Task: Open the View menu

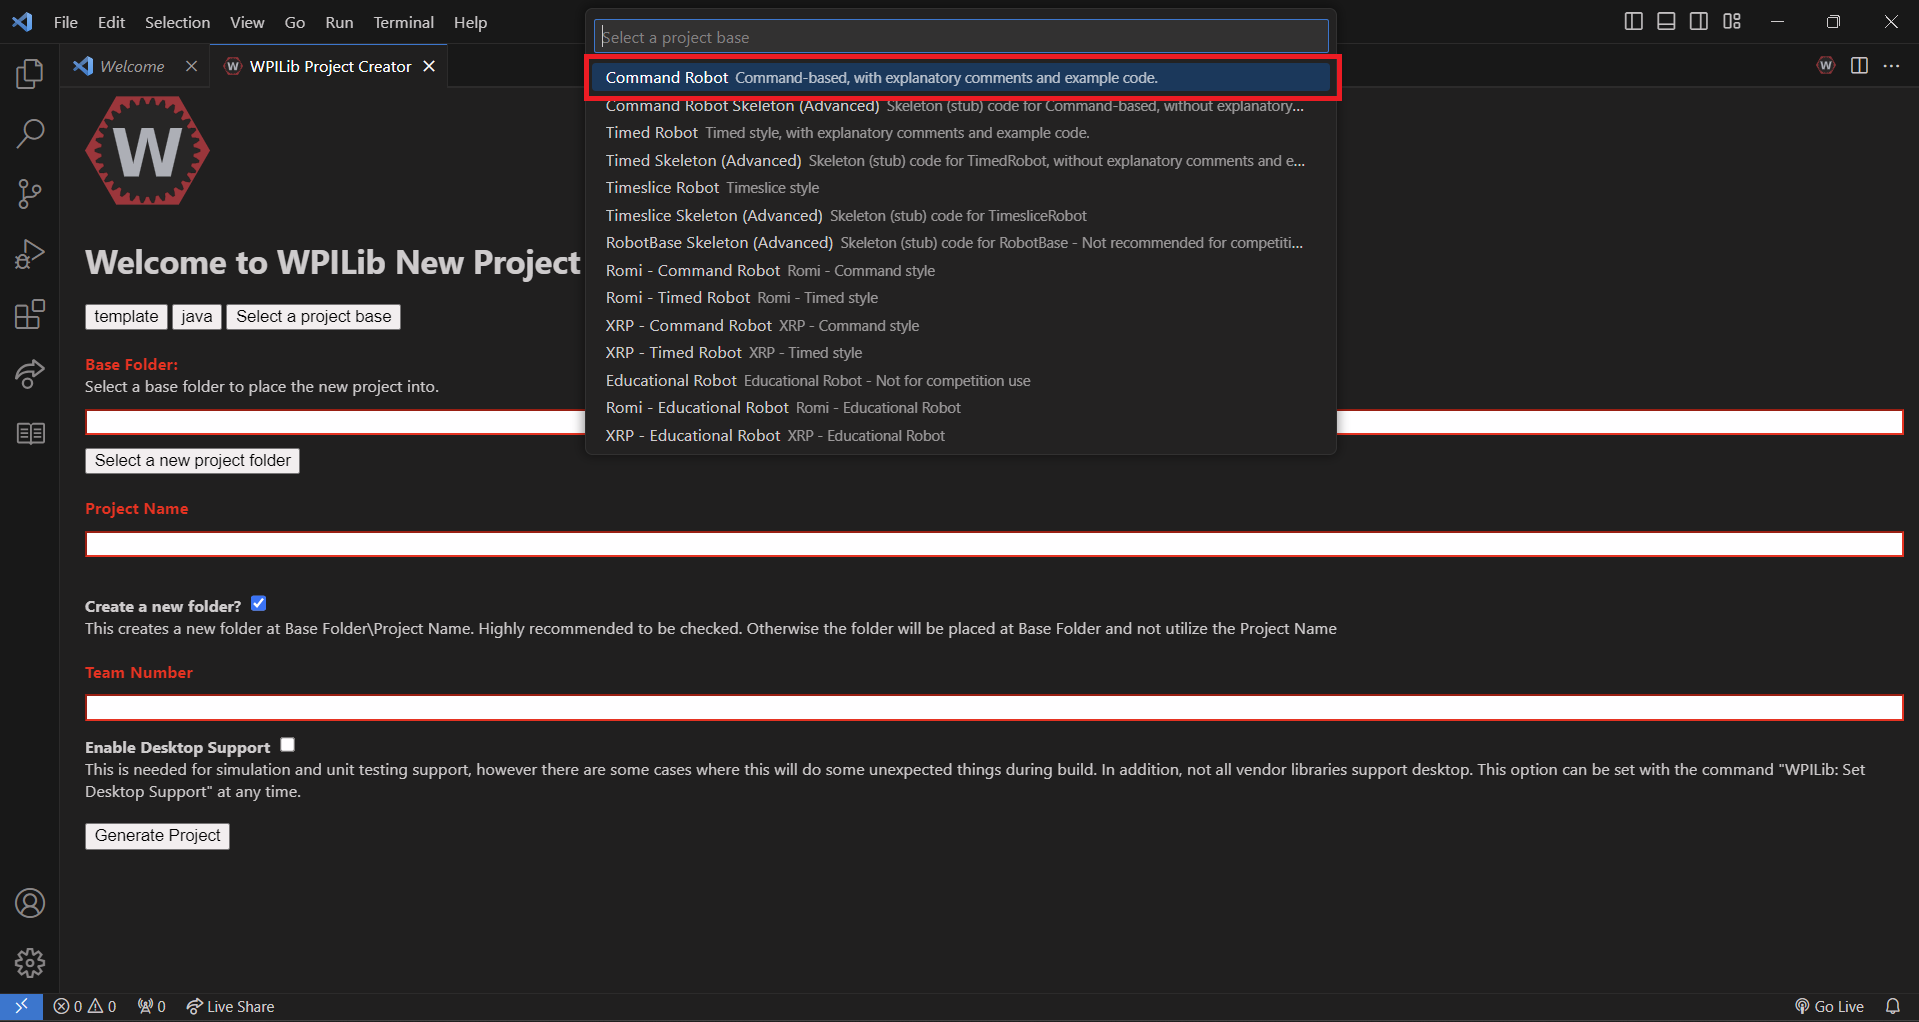Action: (247, 22)
